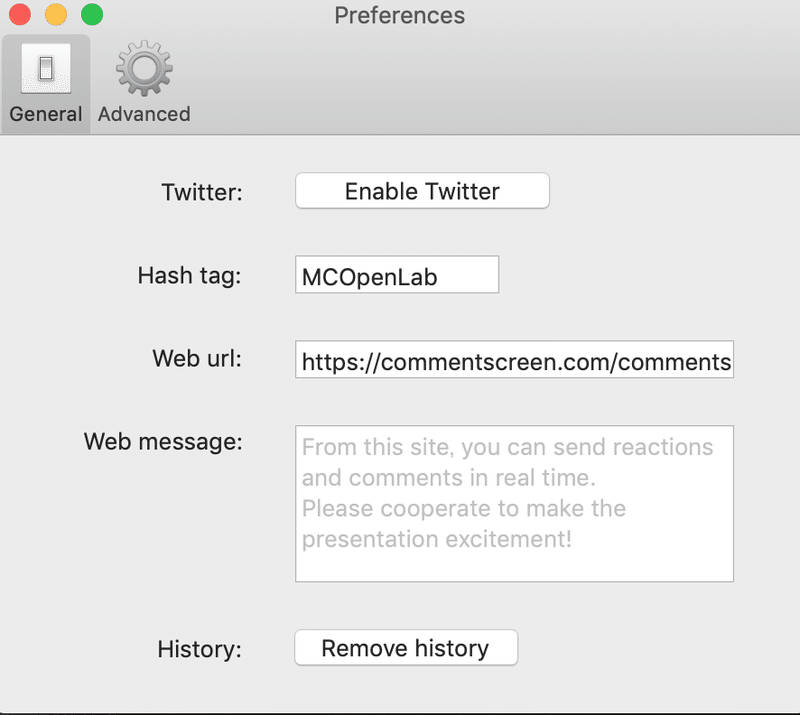Focus the Web url input field
Screen dimensions: 800x715
tap(514, 360)
